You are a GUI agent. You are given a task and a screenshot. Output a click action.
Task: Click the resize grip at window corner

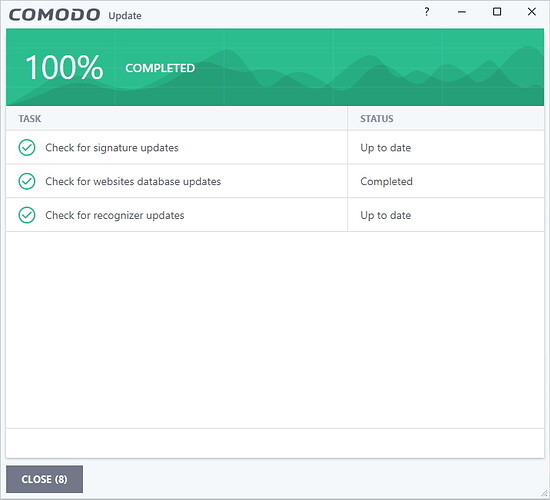tap(544, 494)
